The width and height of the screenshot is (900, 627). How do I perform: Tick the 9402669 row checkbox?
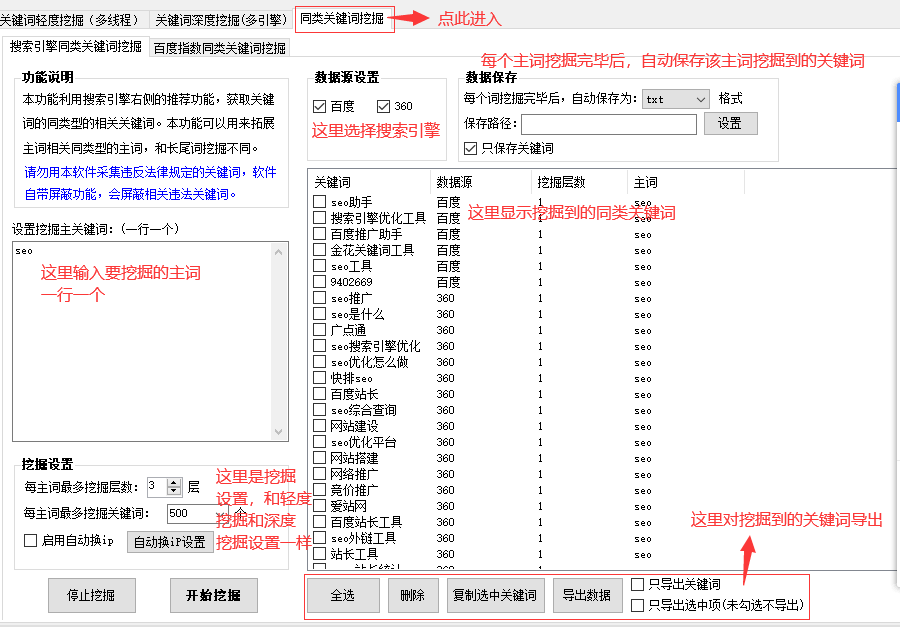click(320, 282)
